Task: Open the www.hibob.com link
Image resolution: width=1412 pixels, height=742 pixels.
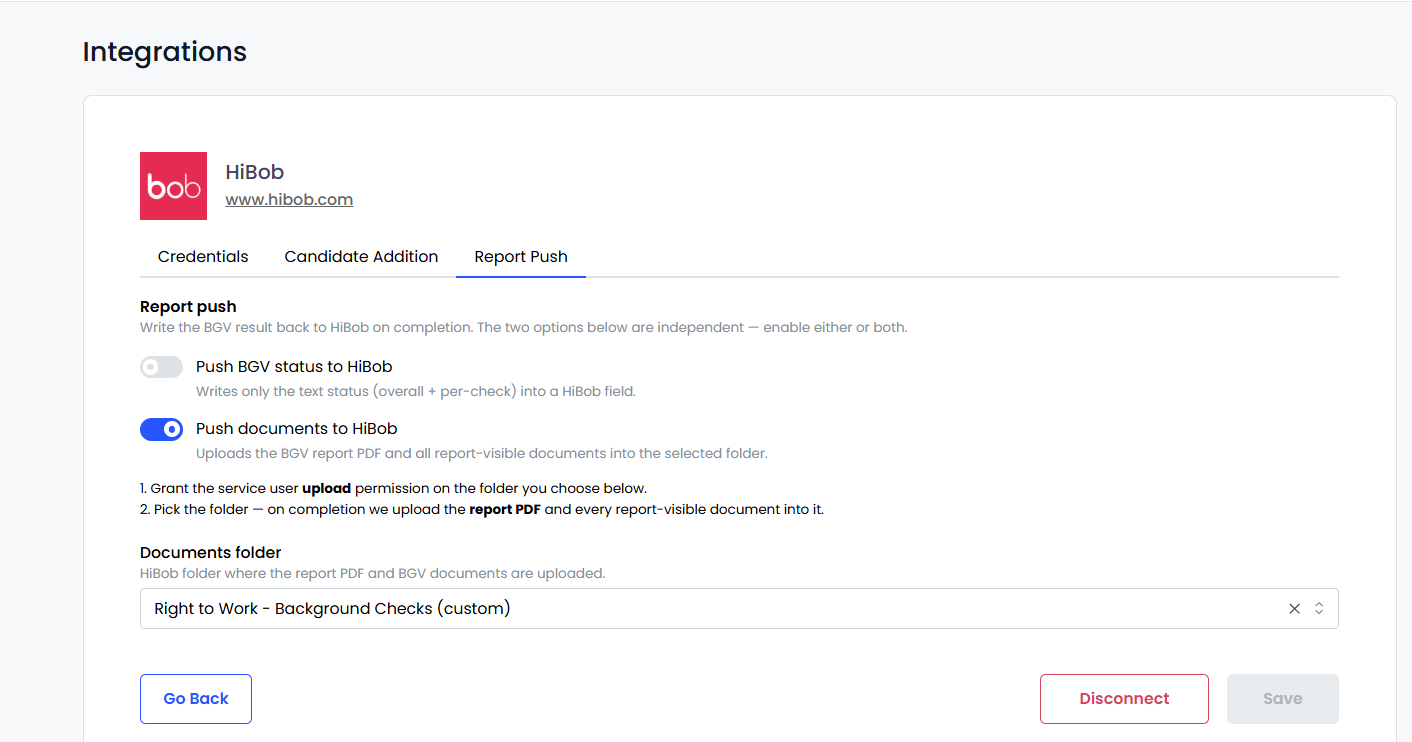Action: [289, 199]
